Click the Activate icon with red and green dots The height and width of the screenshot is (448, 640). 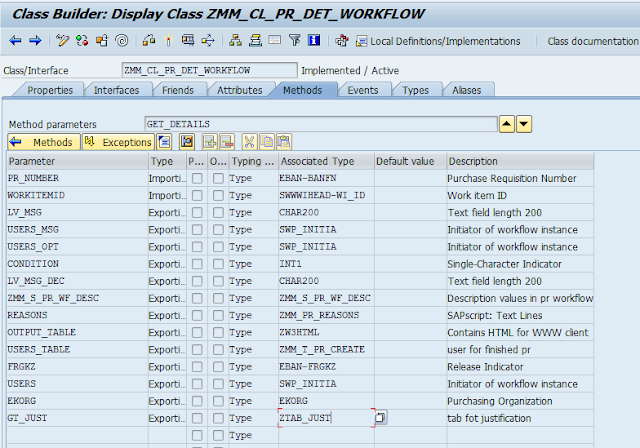coord(82,40)
